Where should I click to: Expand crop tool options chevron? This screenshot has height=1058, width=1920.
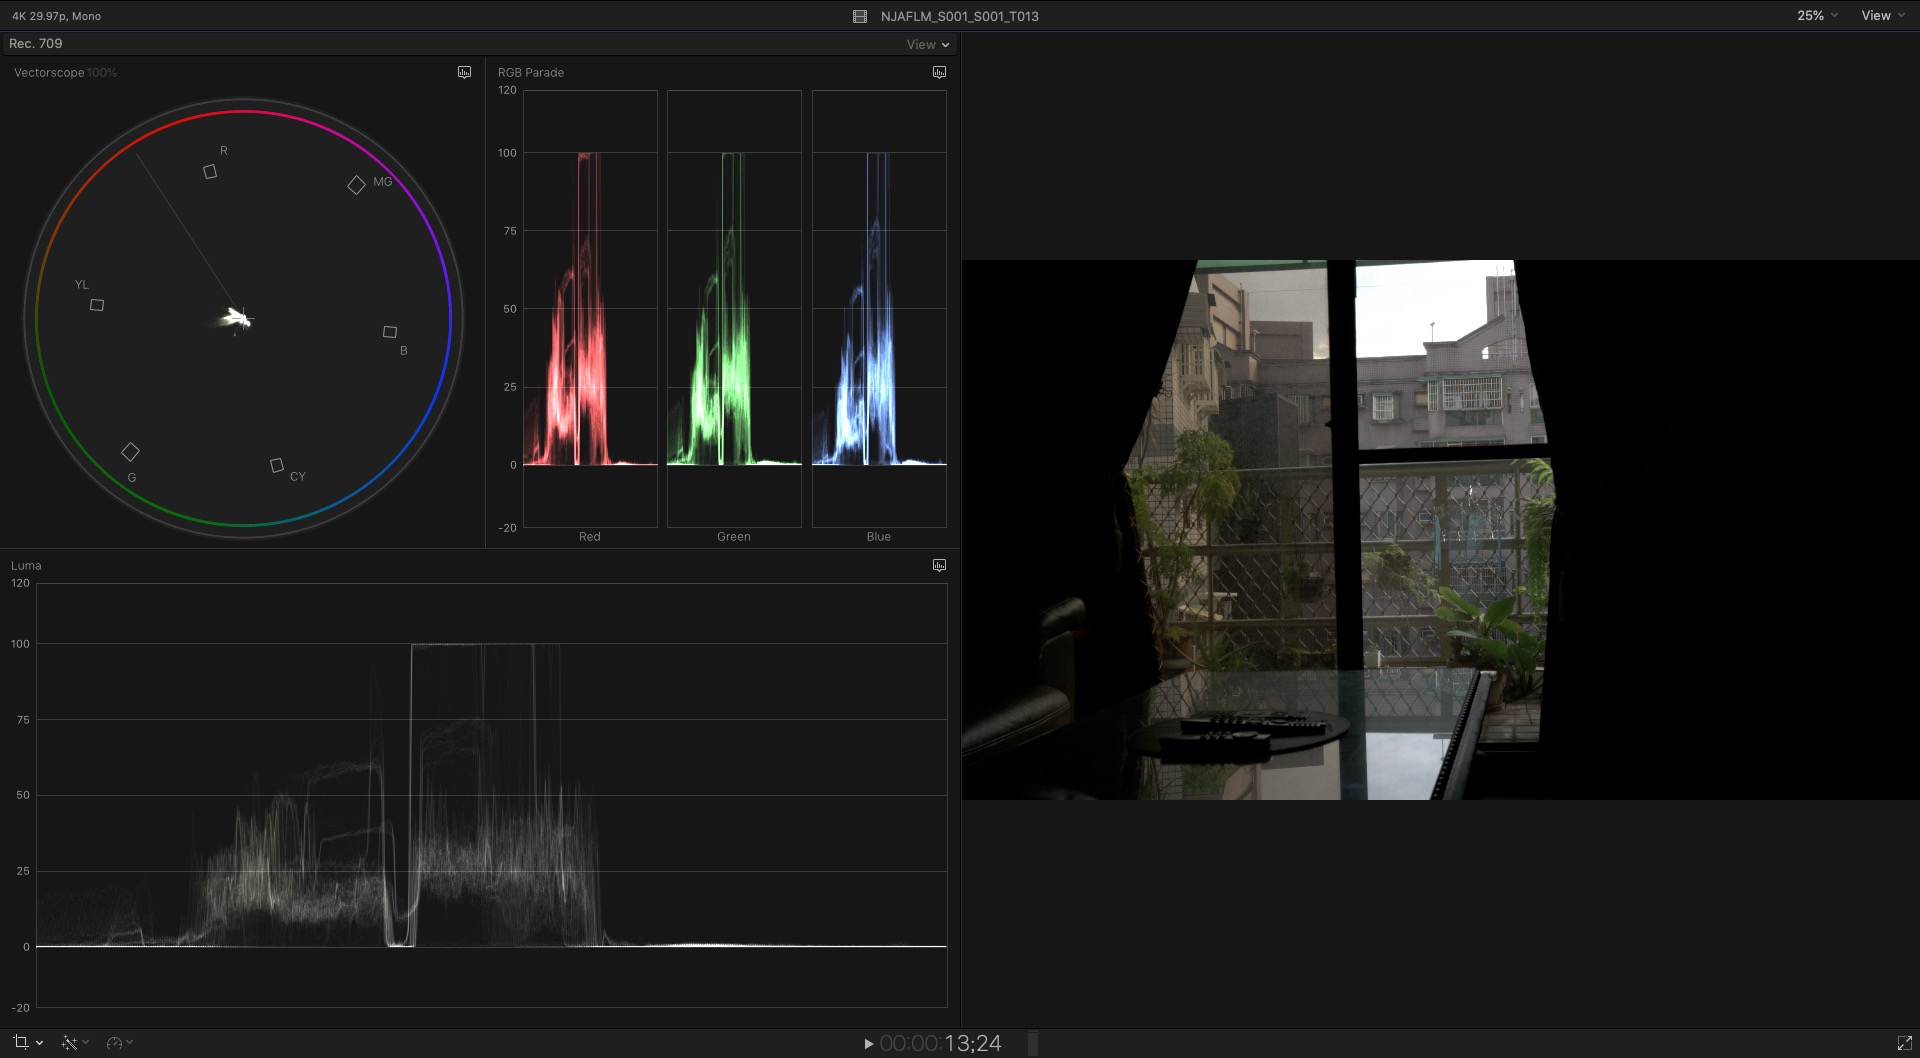point(39,1043)
